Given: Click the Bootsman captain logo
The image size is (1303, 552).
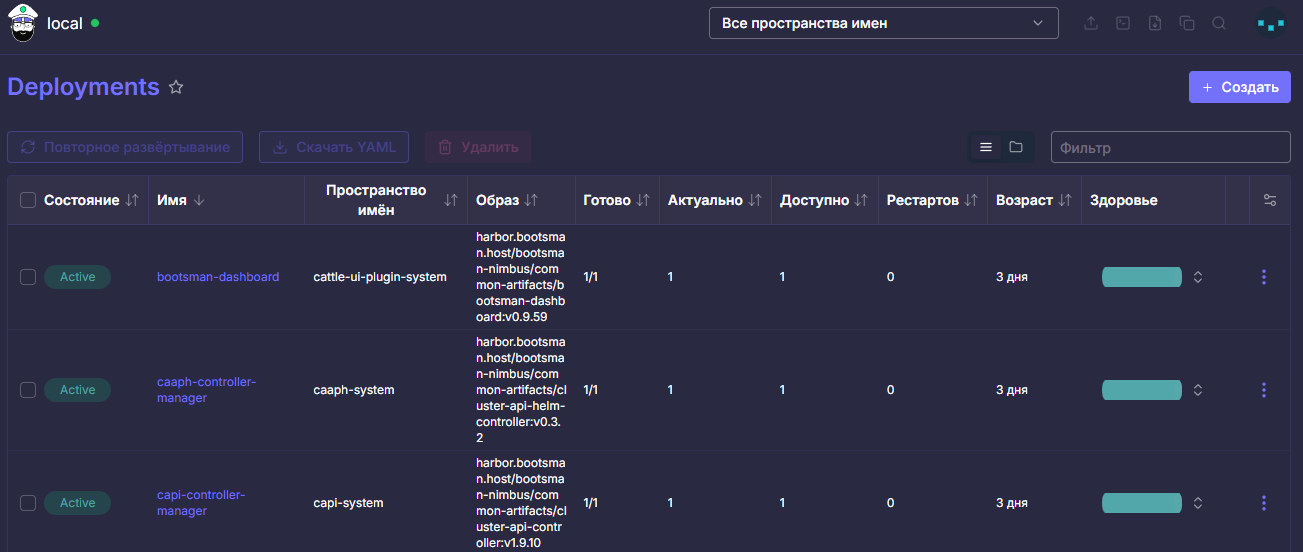Looking at the screenshot, I should 23,22.
